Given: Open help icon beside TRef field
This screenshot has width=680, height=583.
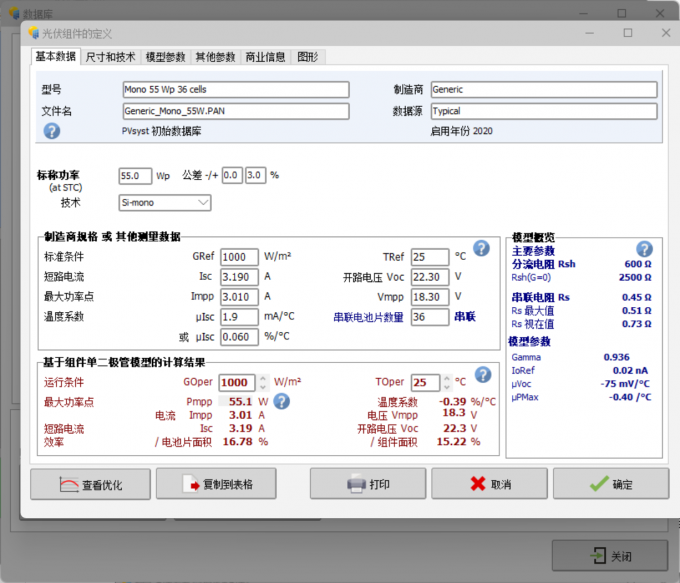Looking at the screenshot, I should pos(481,249).
